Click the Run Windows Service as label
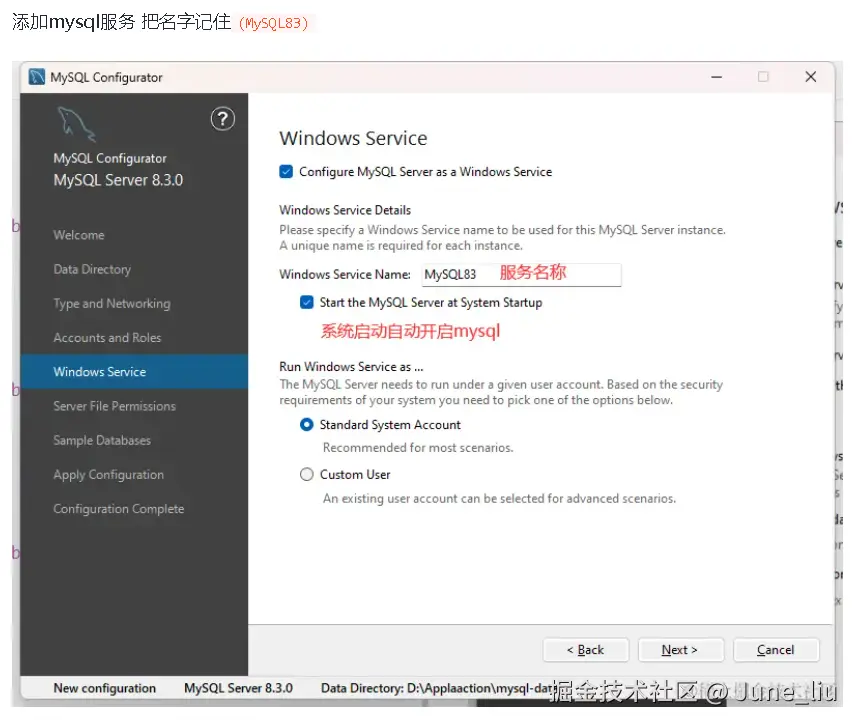860x727 pixels. point(351,366)
